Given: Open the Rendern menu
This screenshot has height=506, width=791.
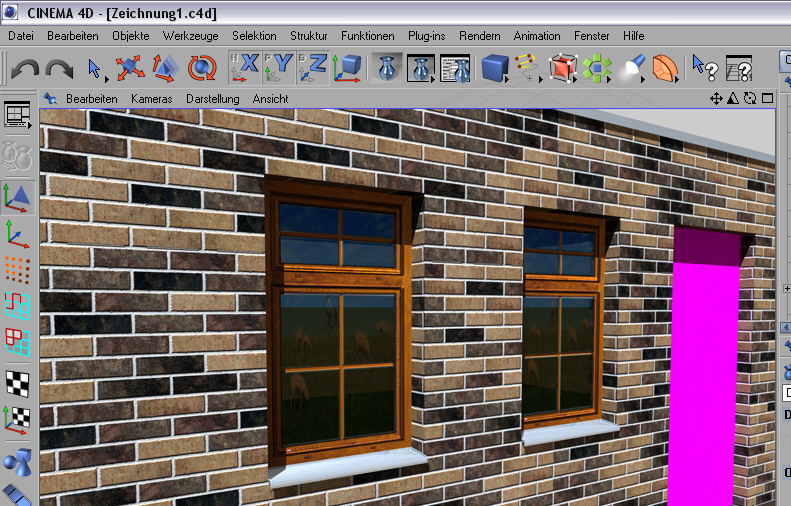Looking at the screenshot, I should (480, 36).
